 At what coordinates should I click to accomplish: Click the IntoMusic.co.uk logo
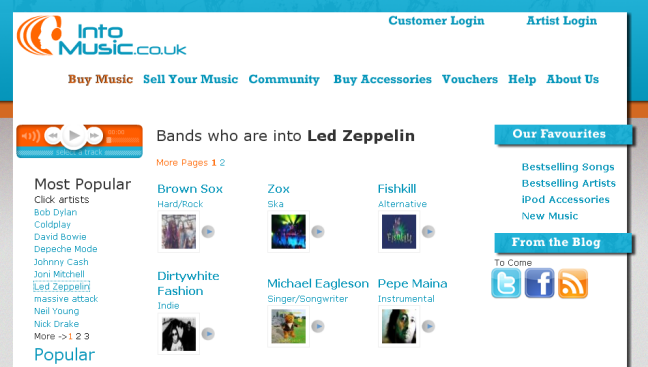102,36
